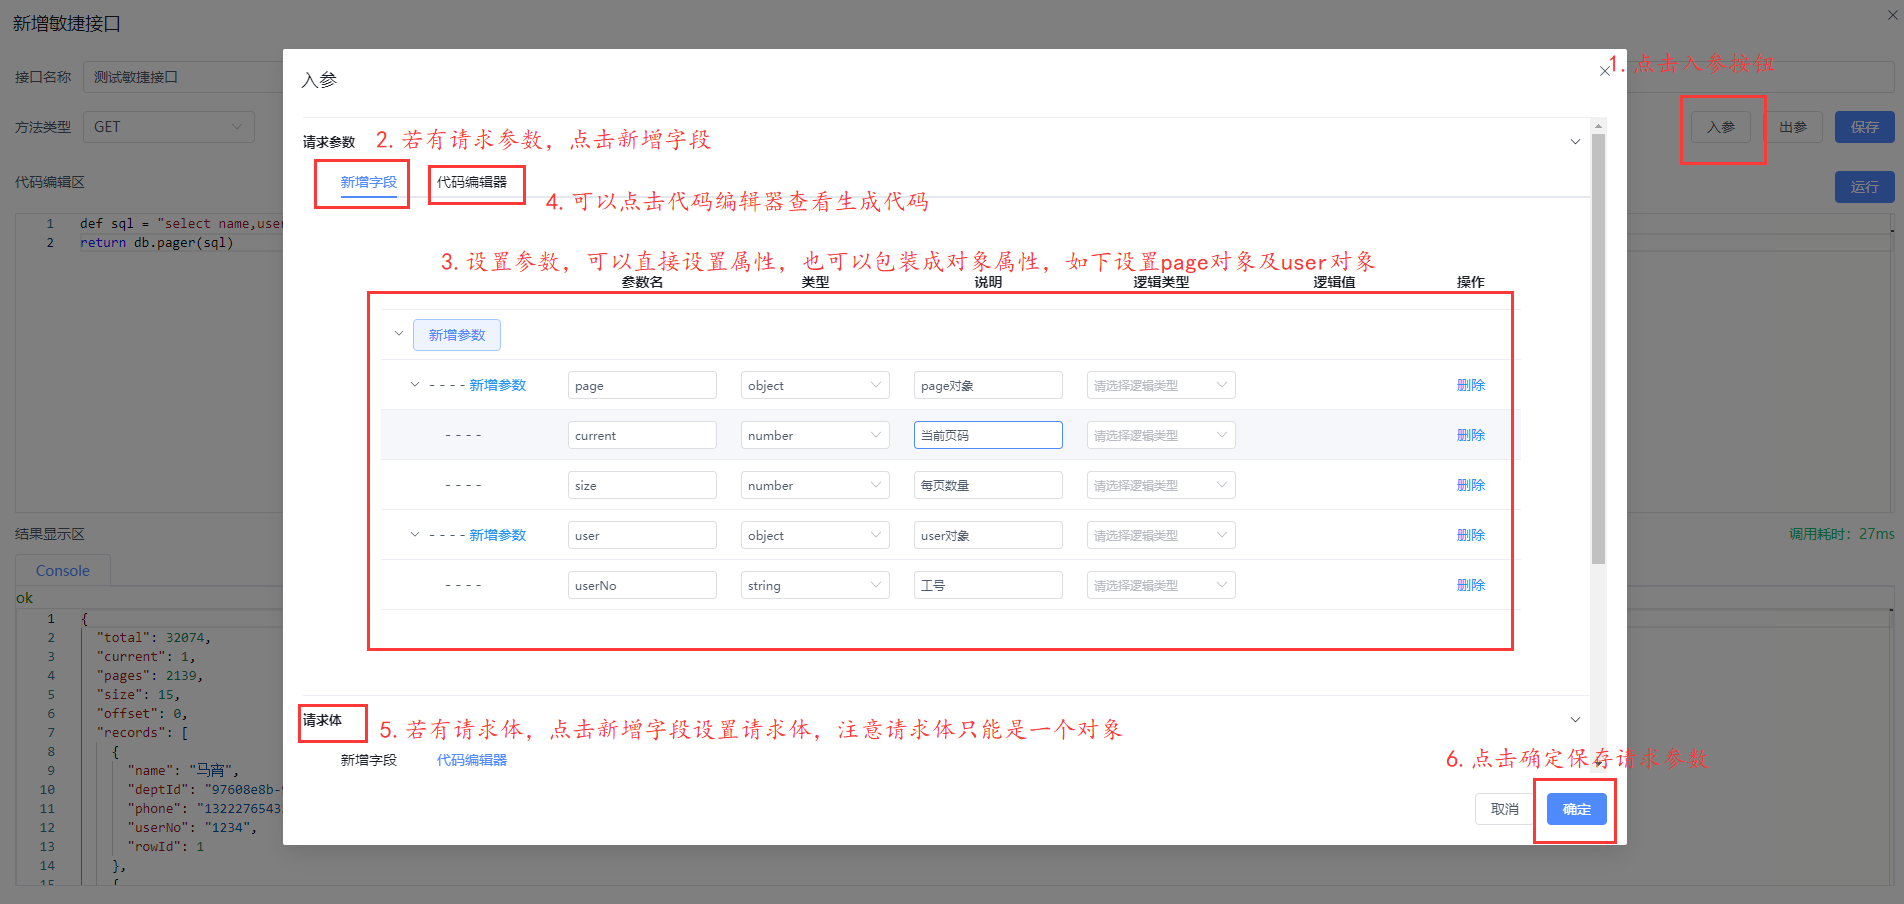This screenshot has height=904, width=1904.
Task: Collapse the page row chevron
Action: 415,384
